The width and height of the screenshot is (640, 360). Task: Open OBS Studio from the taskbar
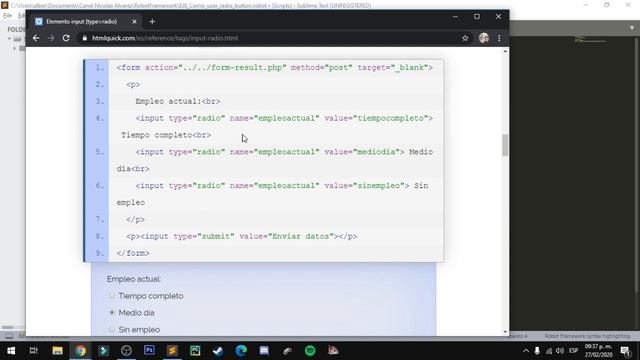click(126, 351)
